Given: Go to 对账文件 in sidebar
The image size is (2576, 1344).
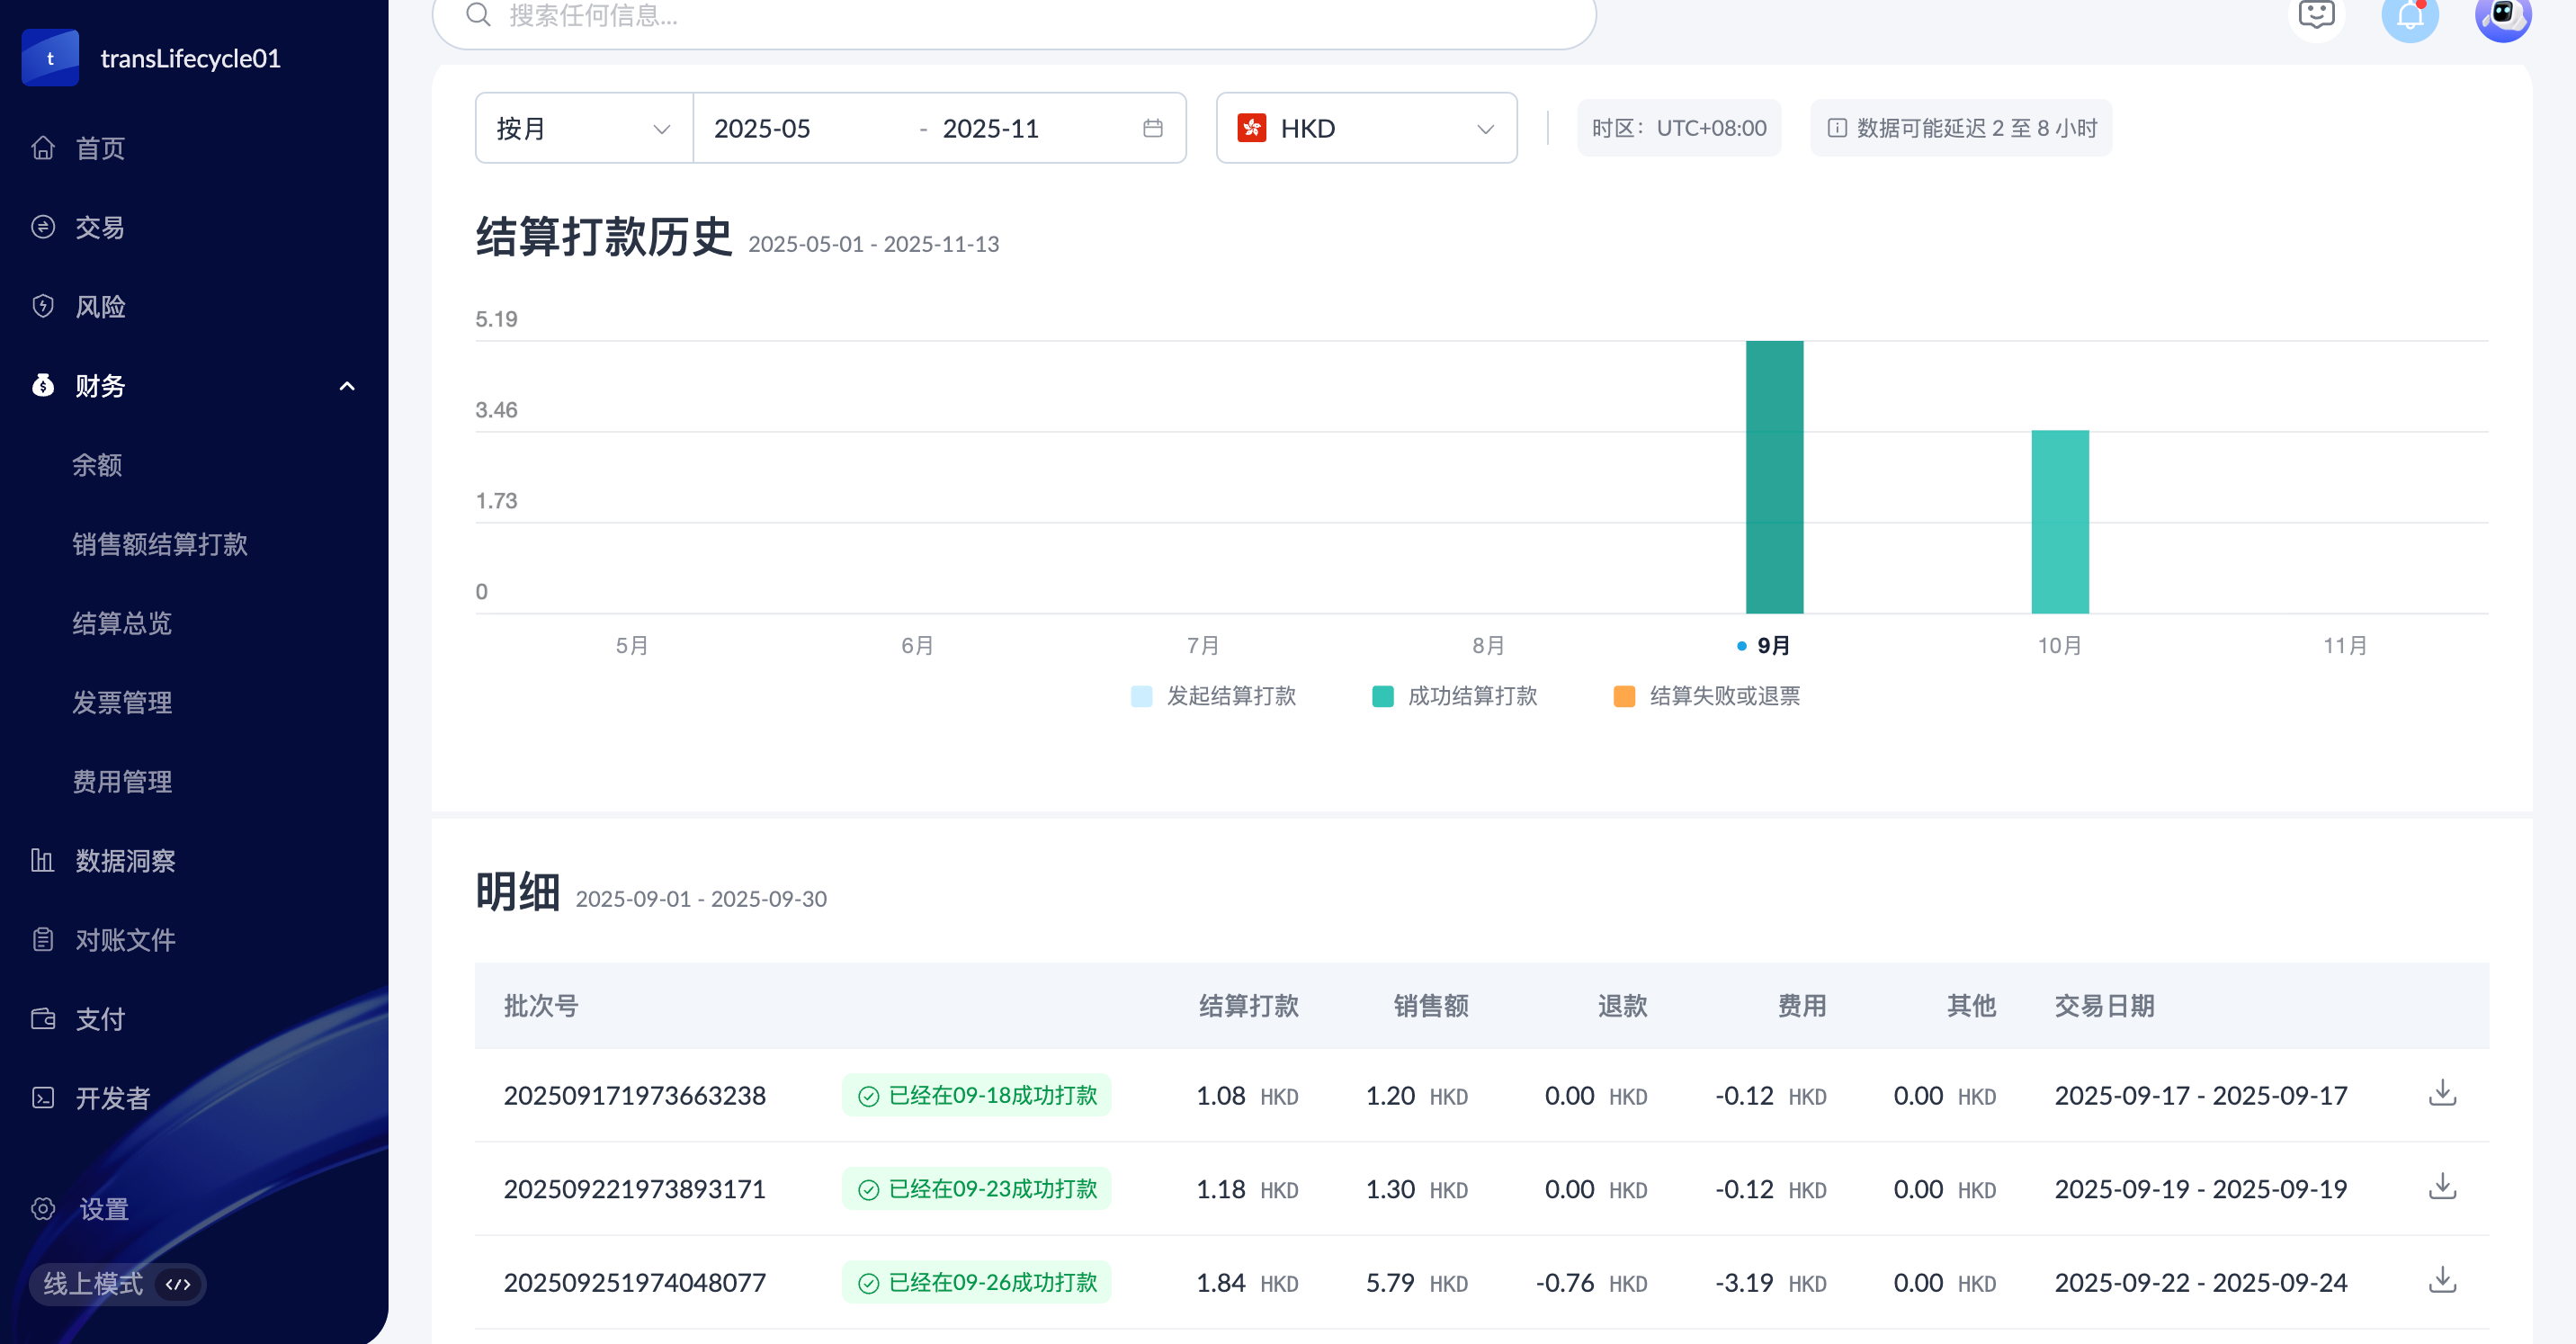Looking at the screenshot, I should (x=125, y=939).
